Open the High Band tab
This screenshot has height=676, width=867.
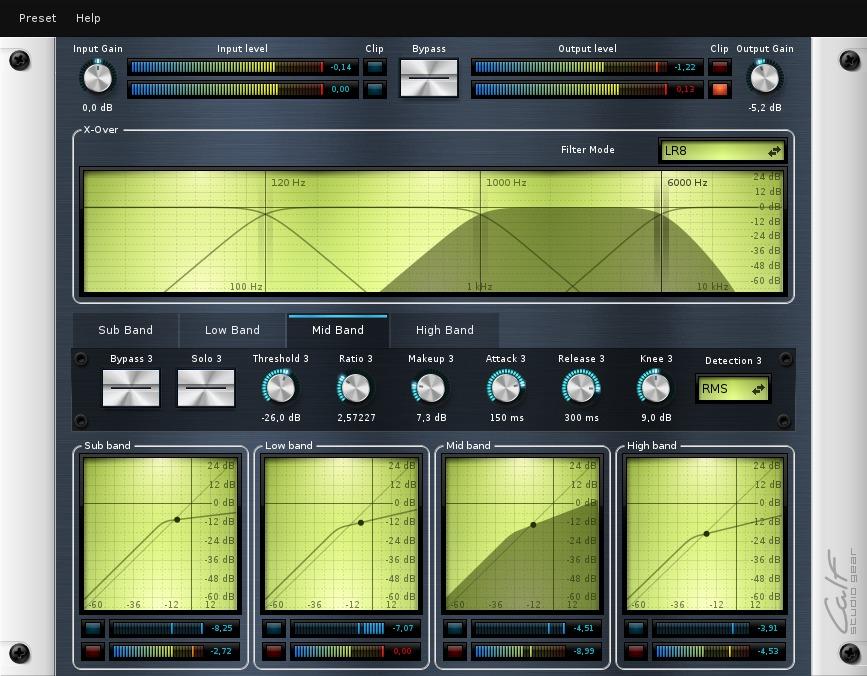click(x=445, y=330)
